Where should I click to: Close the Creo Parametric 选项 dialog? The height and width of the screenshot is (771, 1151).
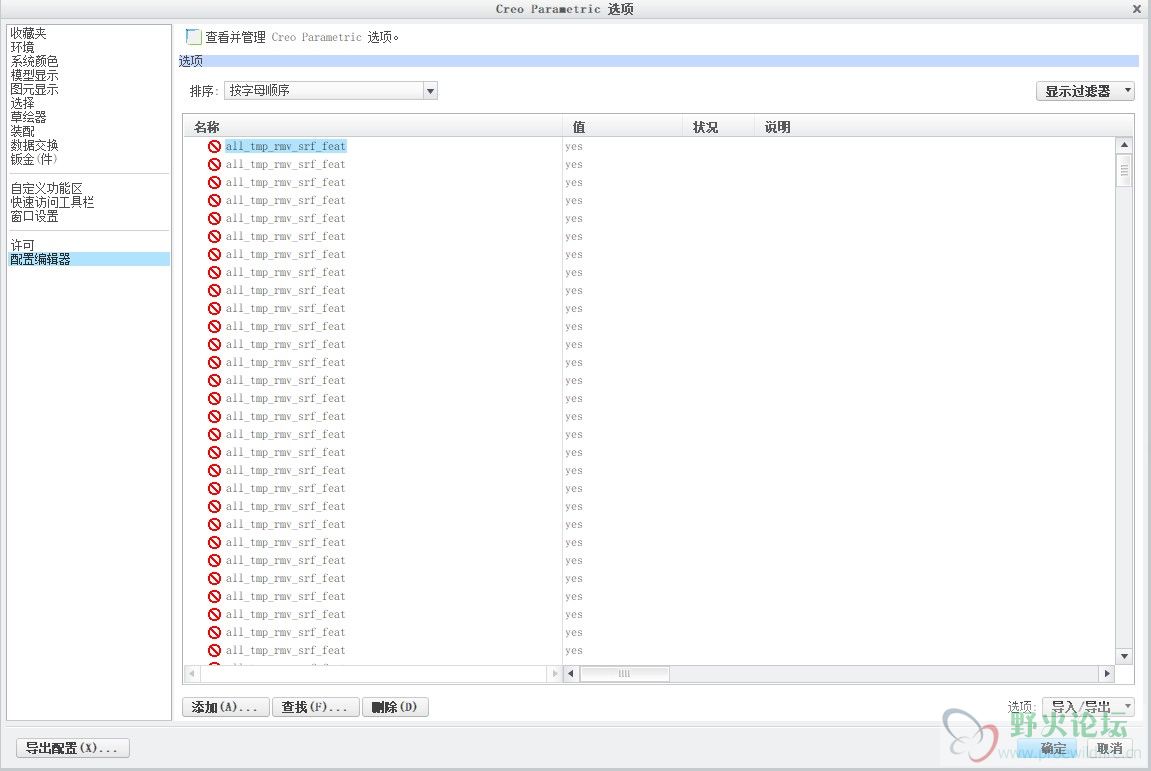point(1136,9)
